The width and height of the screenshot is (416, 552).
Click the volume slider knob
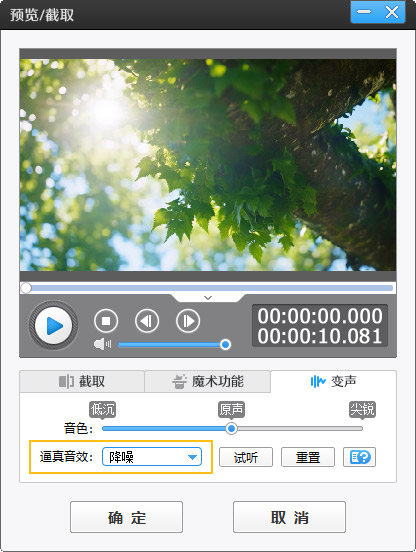coord(225,344)
